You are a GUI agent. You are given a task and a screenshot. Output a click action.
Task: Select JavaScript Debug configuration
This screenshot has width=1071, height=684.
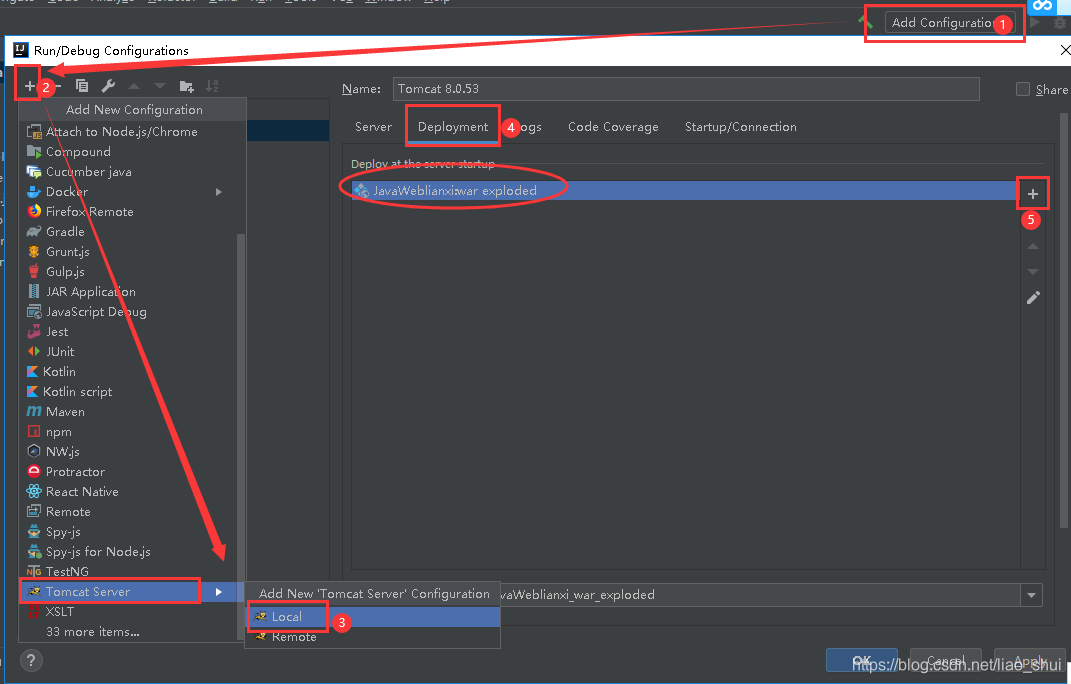click(130, 312)
